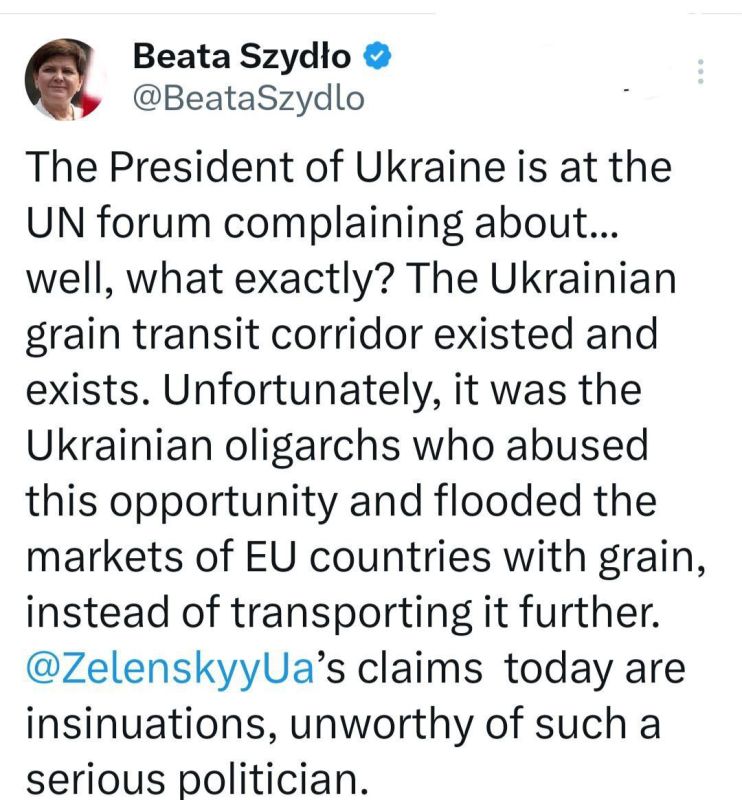Image resolution: width=742 pixels, height=800 pixels.
Task: Open the three-dot more options menu
Action: [x=701, y=71]
